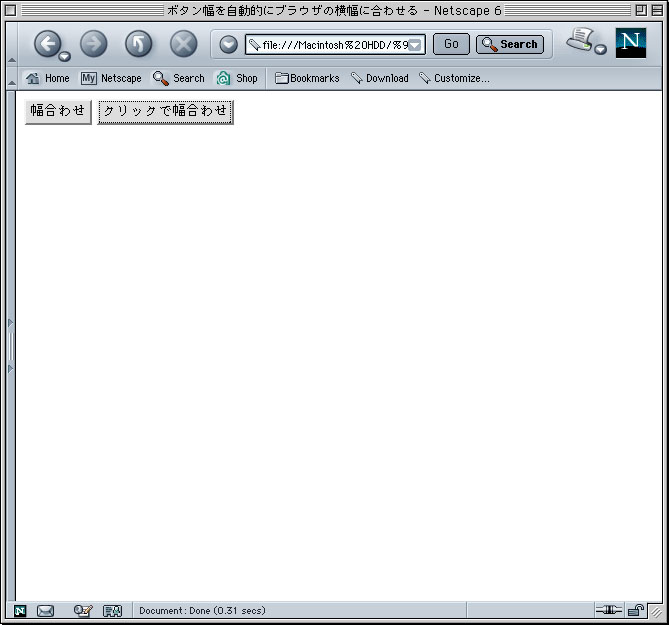Screen dimensions: 669x625
Task: Click the Document: Done status text
Action: (x=202, y=610)
